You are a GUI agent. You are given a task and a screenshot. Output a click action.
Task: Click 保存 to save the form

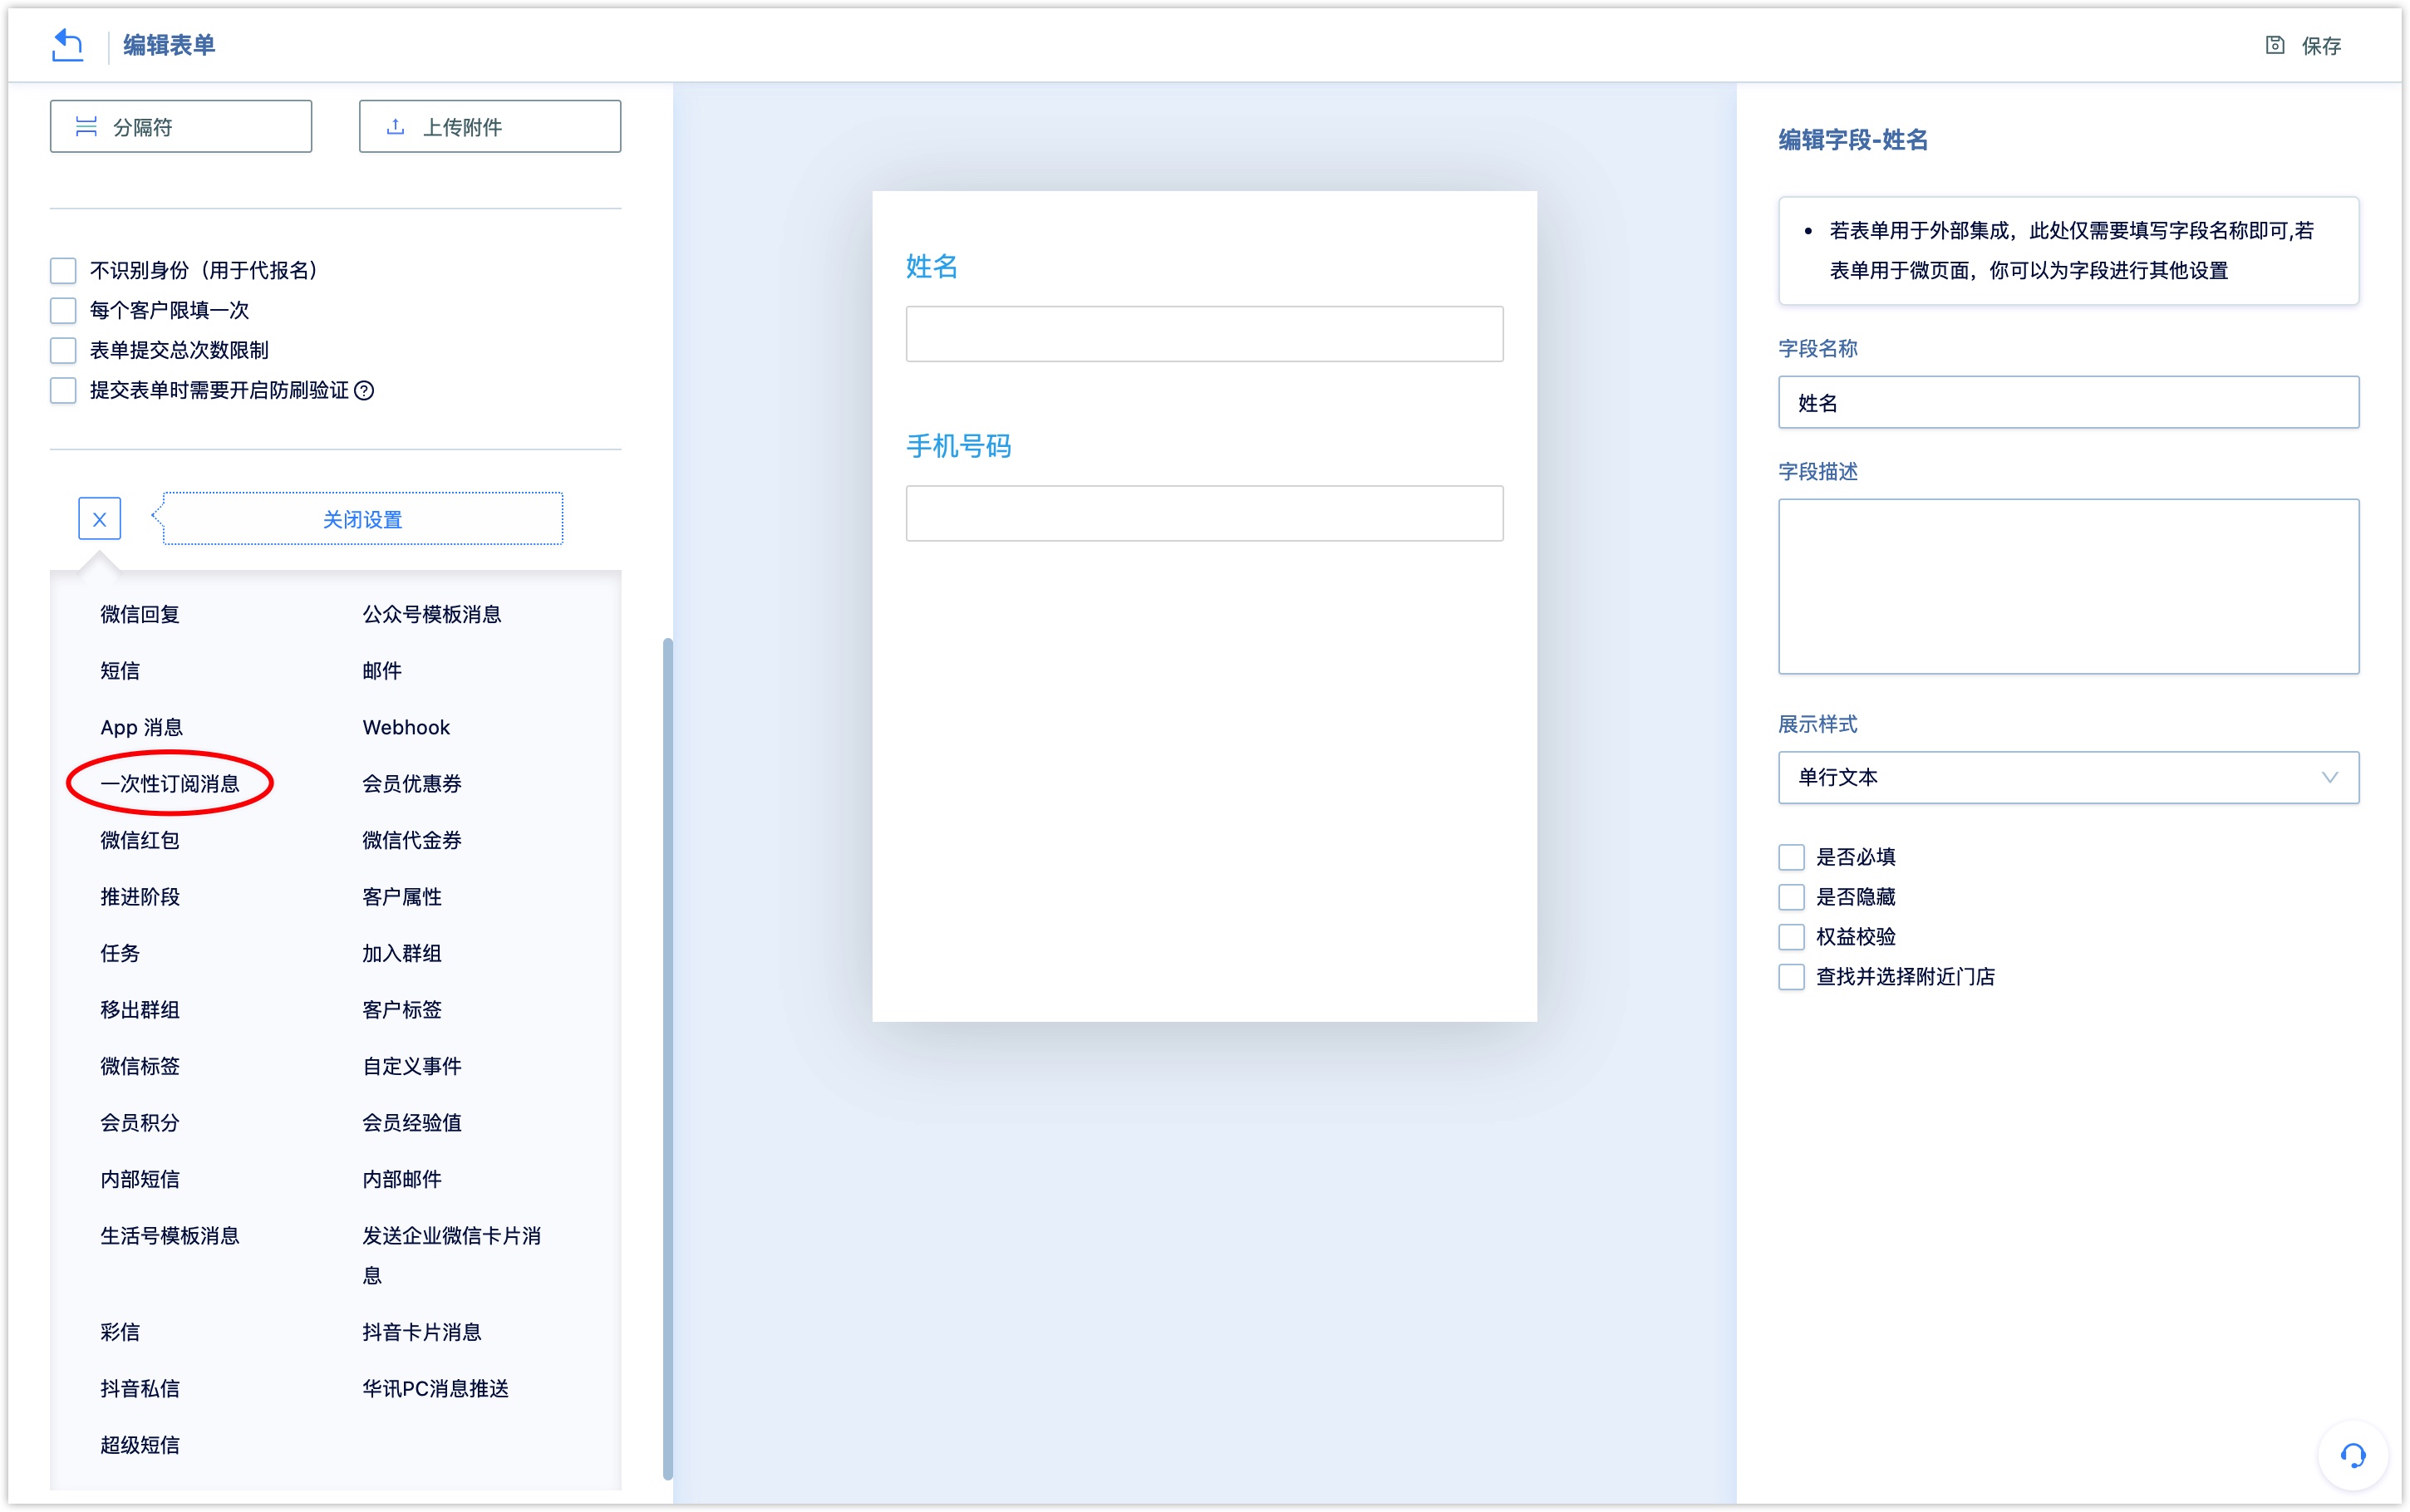[2321, 45]
